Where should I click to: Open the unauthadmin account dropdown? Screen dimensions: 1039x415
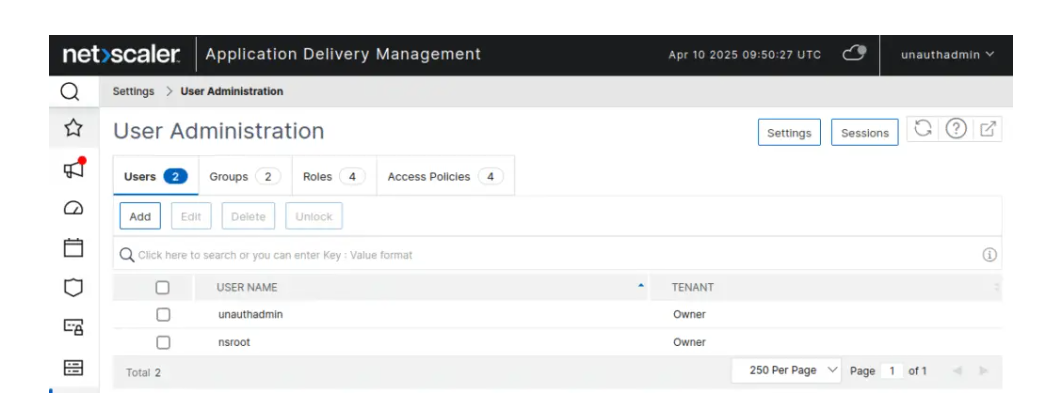click(x=948, y=54)
